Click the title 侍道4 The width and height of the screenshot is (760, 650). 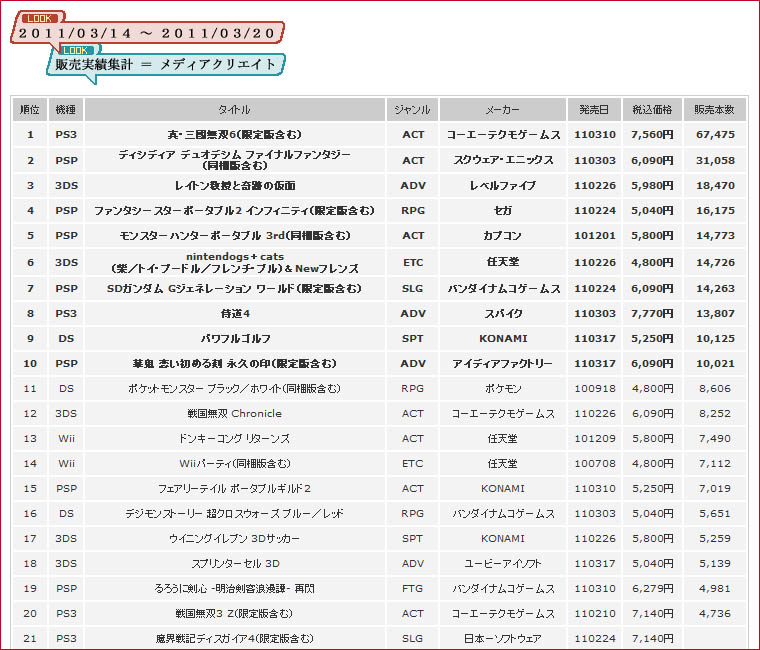[235, 314]
